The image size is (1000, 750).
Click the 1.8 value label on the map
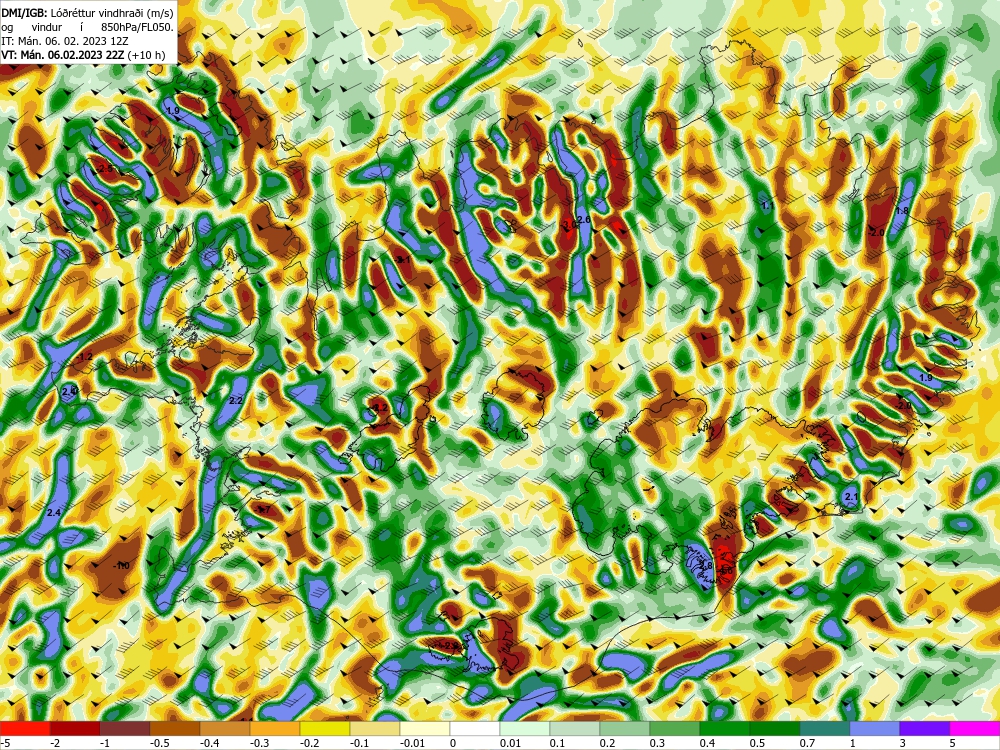coord(902,210)
